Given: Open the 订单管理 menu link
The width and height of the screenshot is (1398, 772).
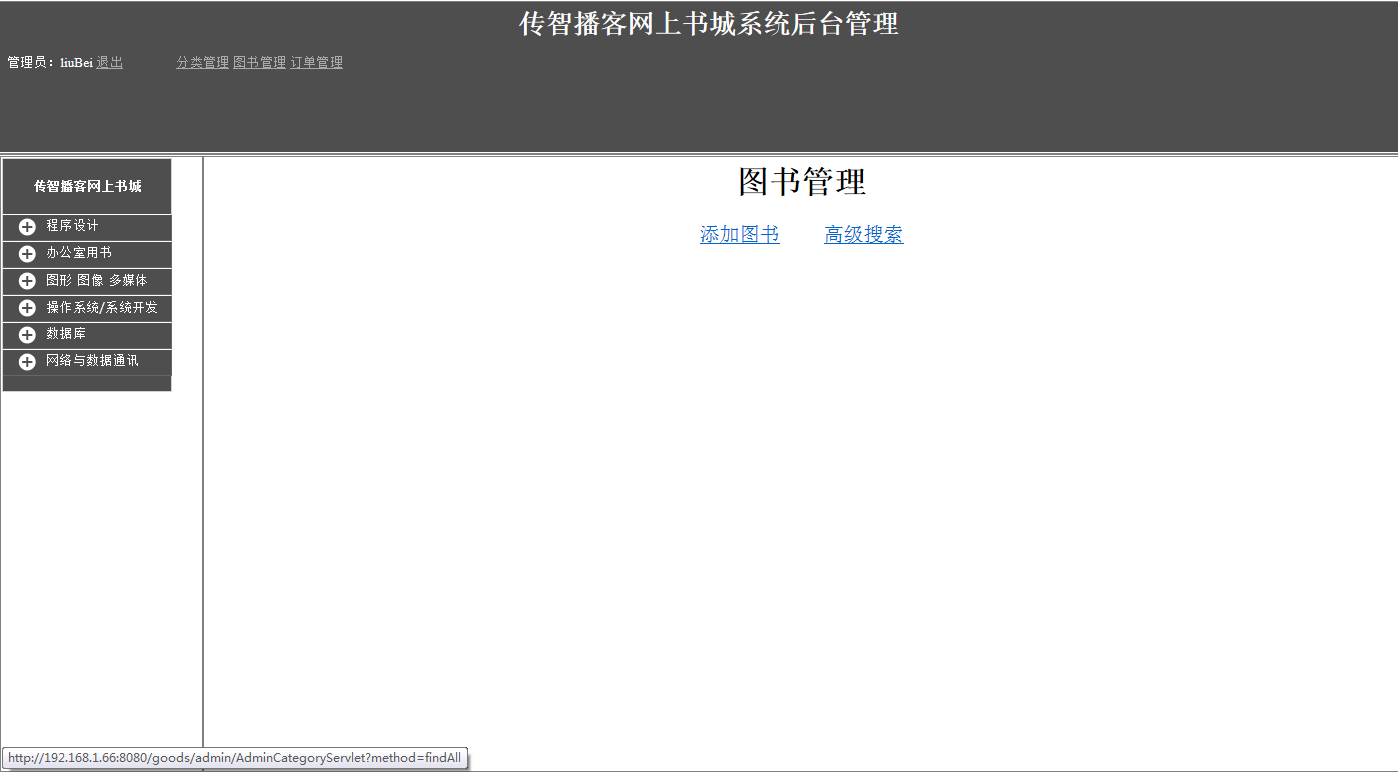Looking at the screenshot, I should click(x=316, y=62).
